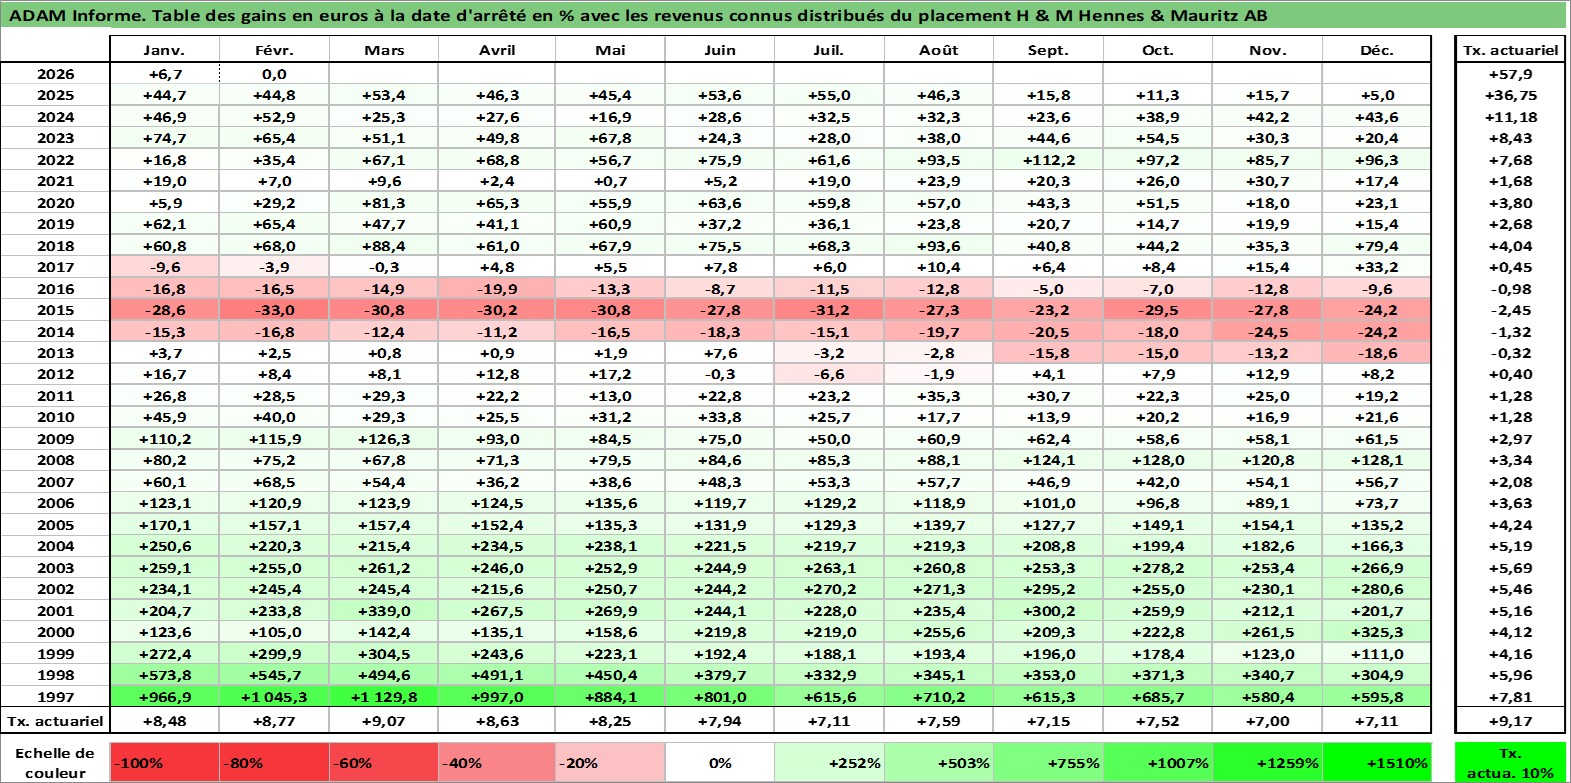Click the +1 045,3 cell

coord(274,697)
